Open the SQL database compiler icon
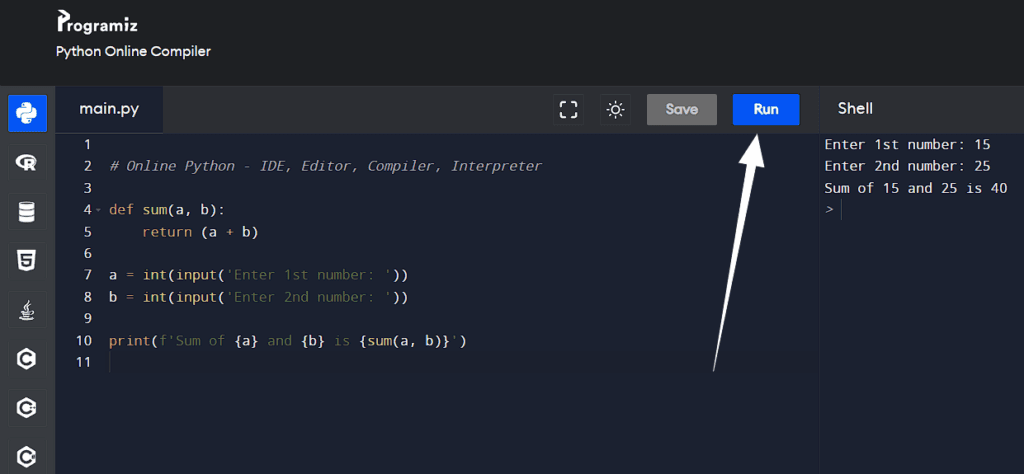This screenshot has height=474, width=1024. tap(27, 212)
